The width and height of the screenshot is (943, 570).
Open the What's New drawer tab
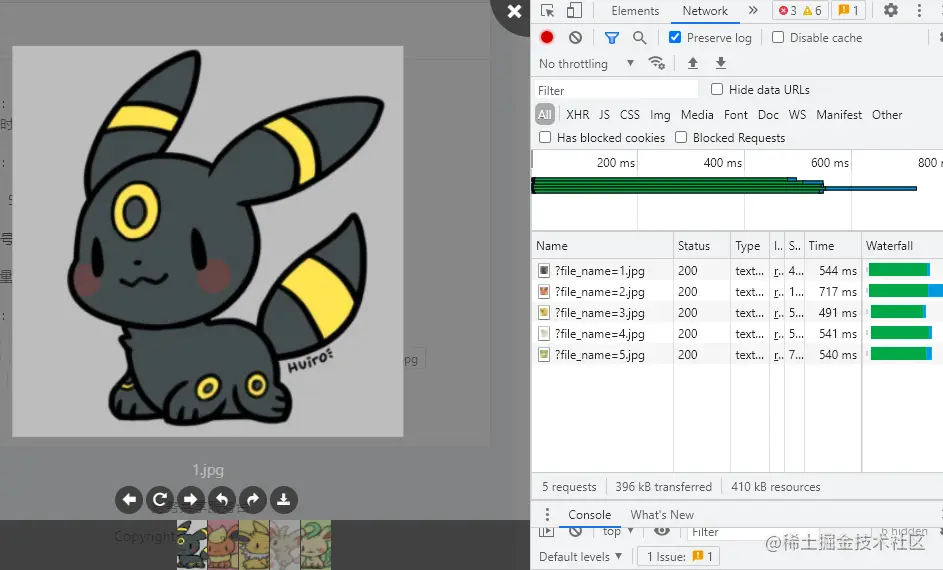point(661,515)
